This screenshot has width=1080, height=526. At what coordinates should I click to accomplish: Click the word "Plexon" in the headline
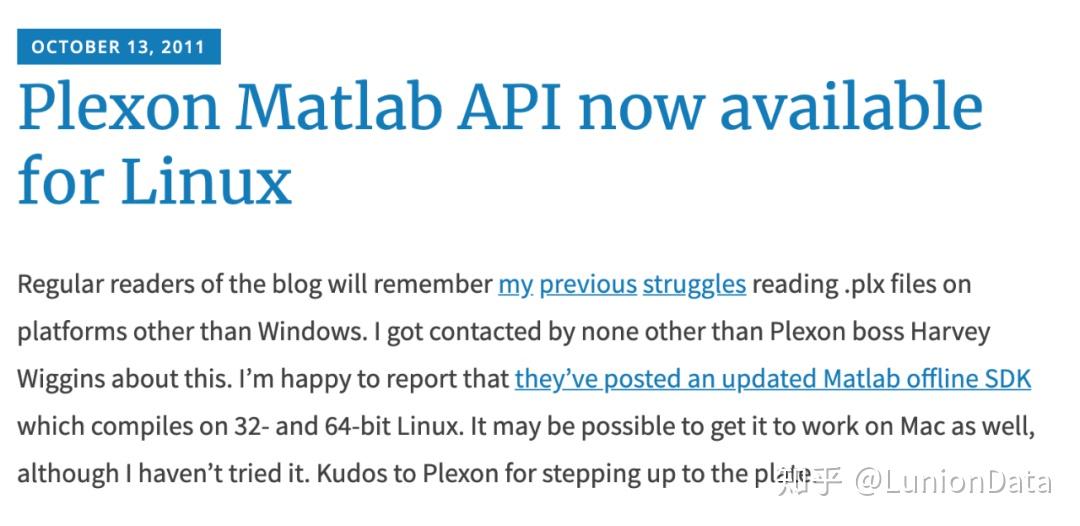pos(119,108)
